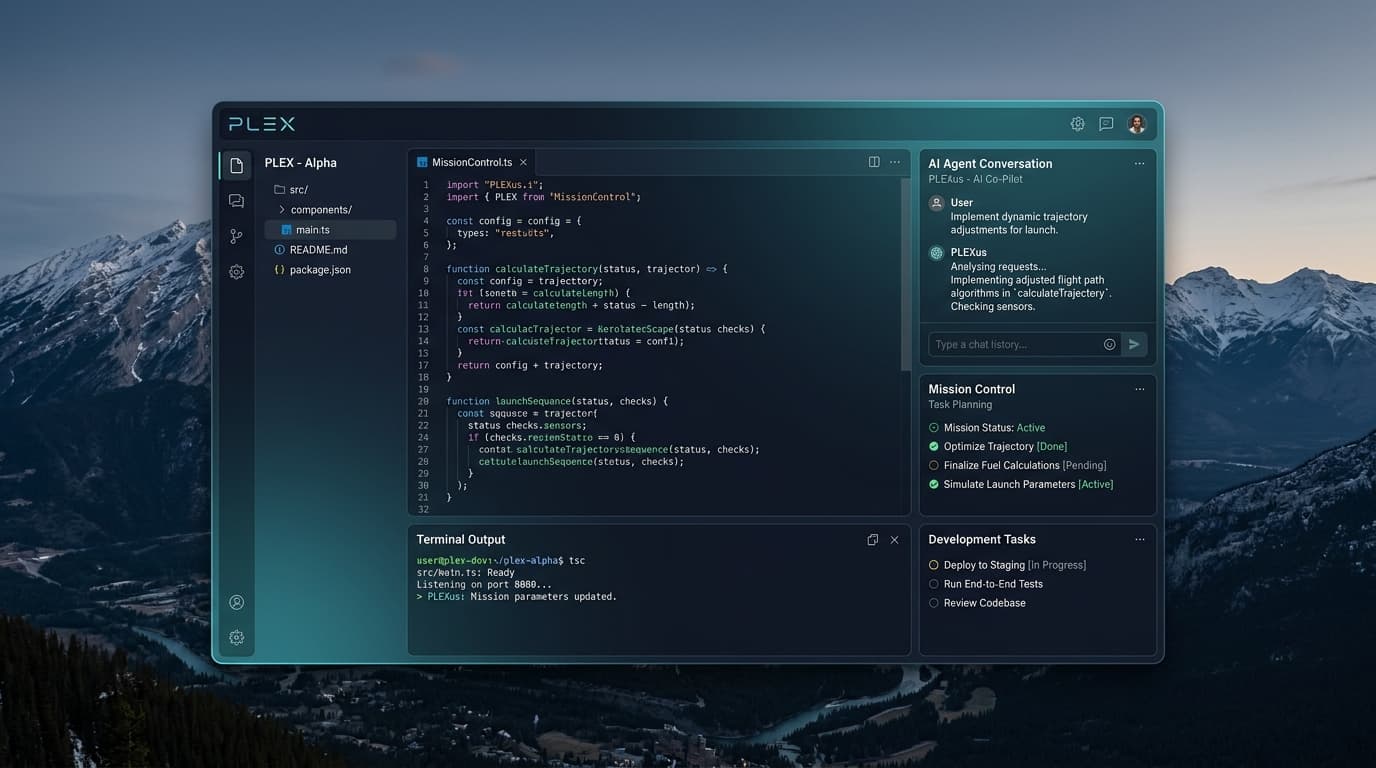Toggle Simulate Launch Parameters check
The image size is (1376, 768).
[x=934, y=484]
